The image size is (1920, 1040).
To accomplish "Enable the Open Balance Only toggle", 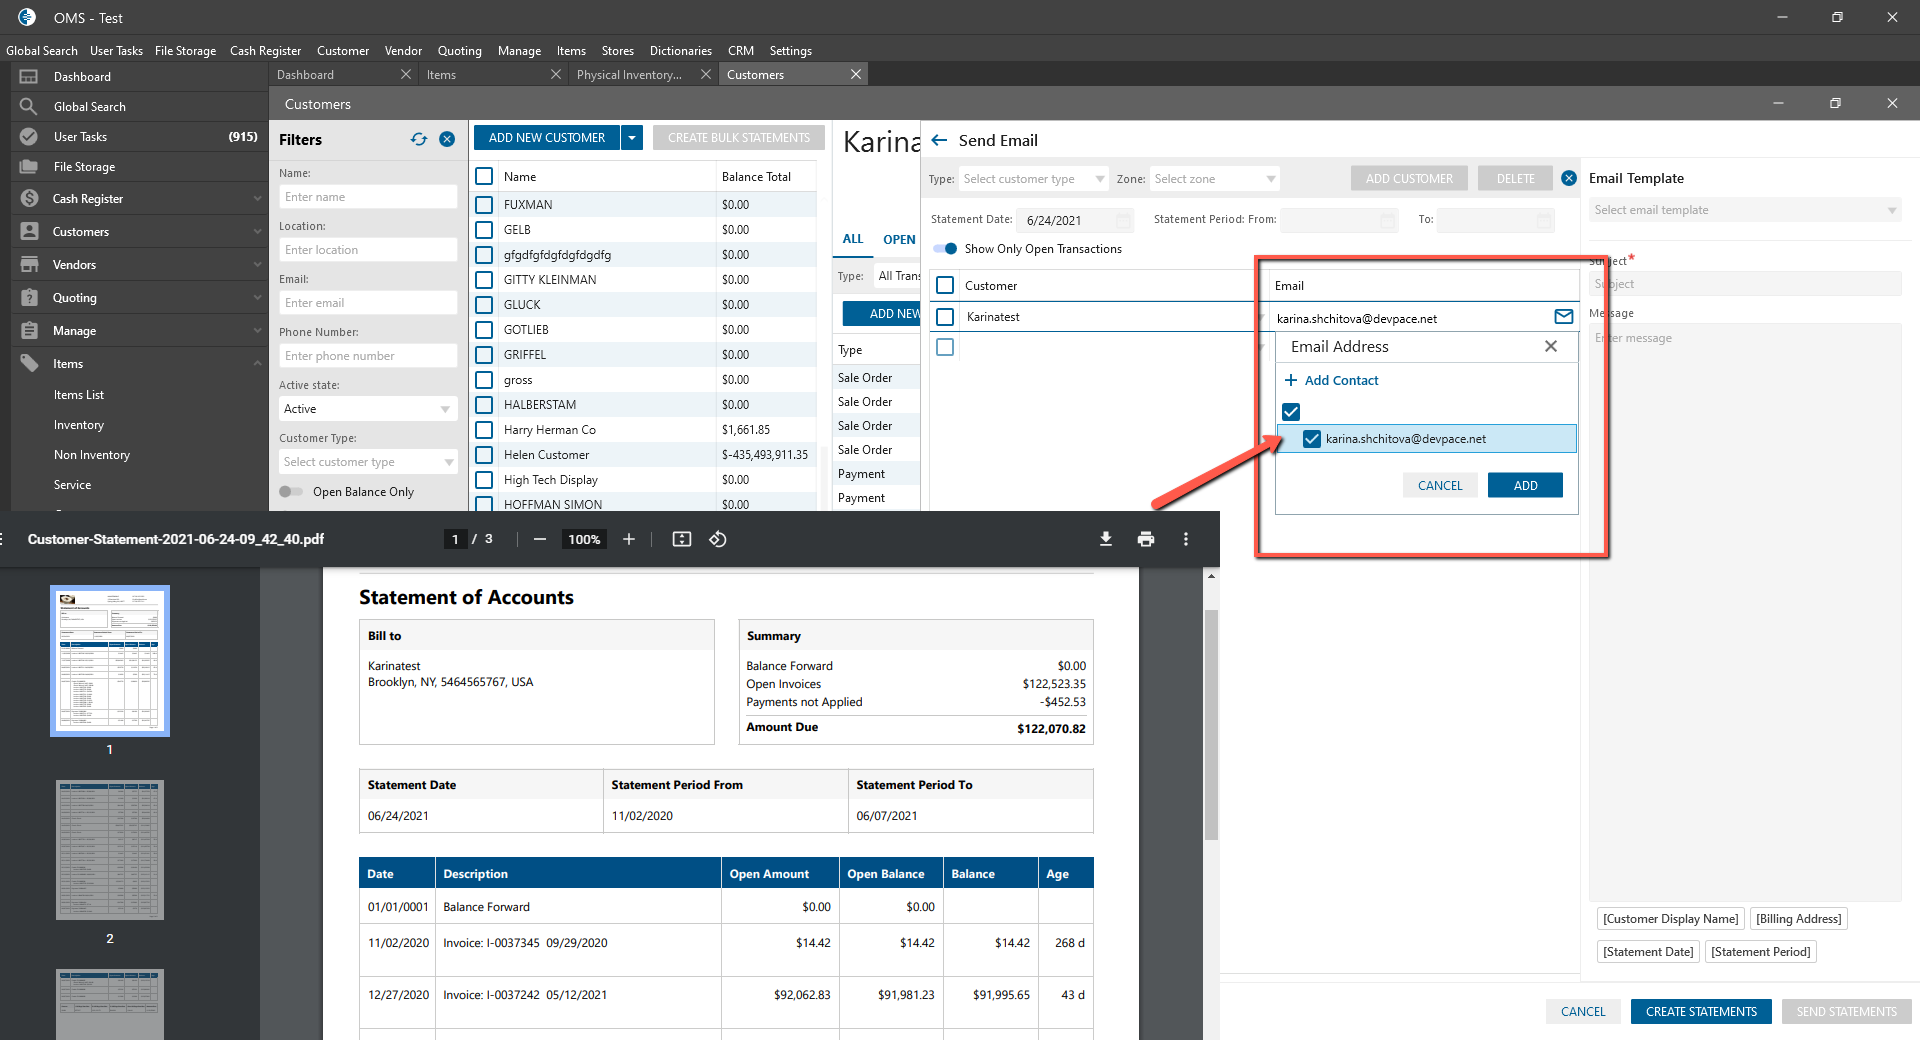I will (x=291, y=492).
